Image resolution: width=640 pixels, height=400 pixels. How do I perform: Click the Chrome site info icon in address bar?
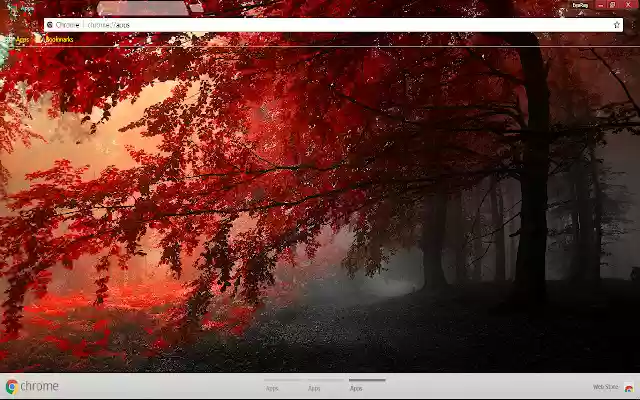tap(50, 25)
